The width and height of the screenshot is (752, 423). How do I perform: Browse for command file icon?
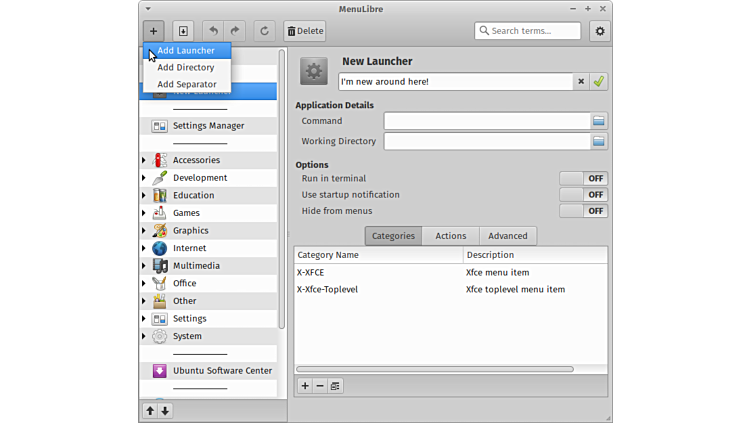tap(598, 121)
